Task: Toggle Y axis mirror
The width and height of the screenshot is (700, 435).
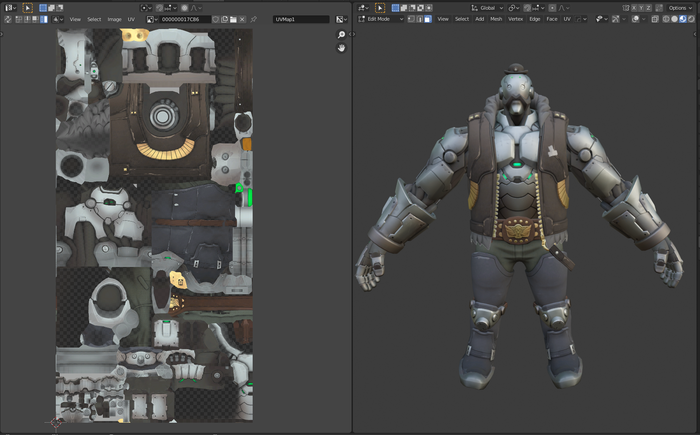Action: pyautogui.click(x=642, y=8)
